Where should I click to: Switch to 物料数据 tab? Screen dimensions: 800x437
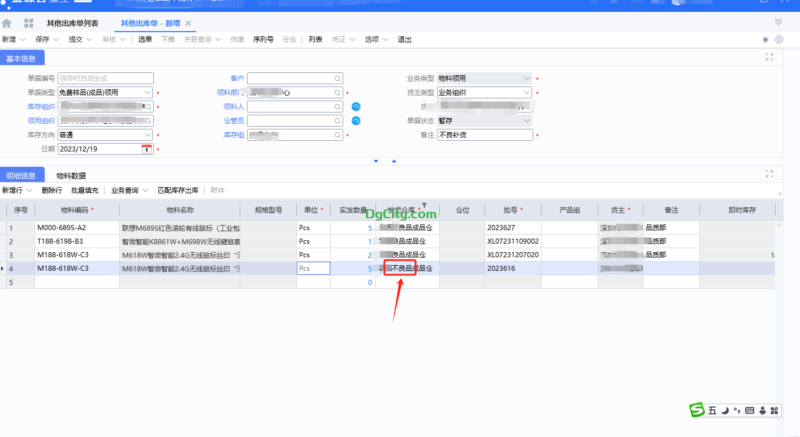pyautogui.click(x=71, y=175)
